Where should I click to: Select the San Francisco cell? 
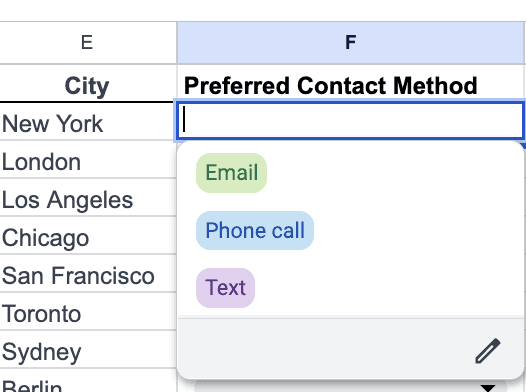(87, 273)
